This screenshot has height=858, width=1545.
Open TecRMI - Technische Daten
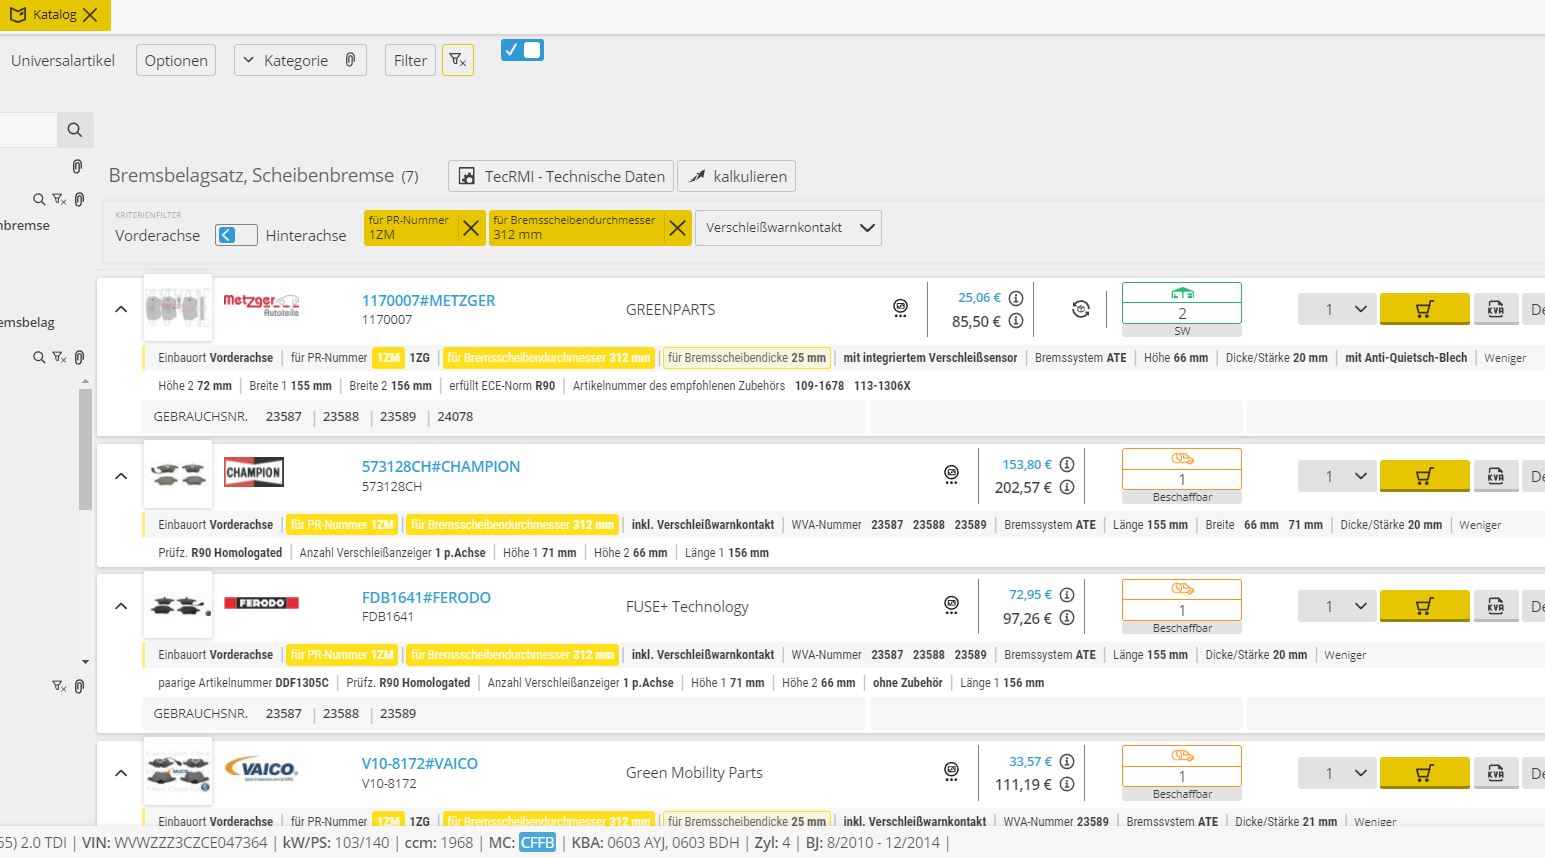(561, 176)
